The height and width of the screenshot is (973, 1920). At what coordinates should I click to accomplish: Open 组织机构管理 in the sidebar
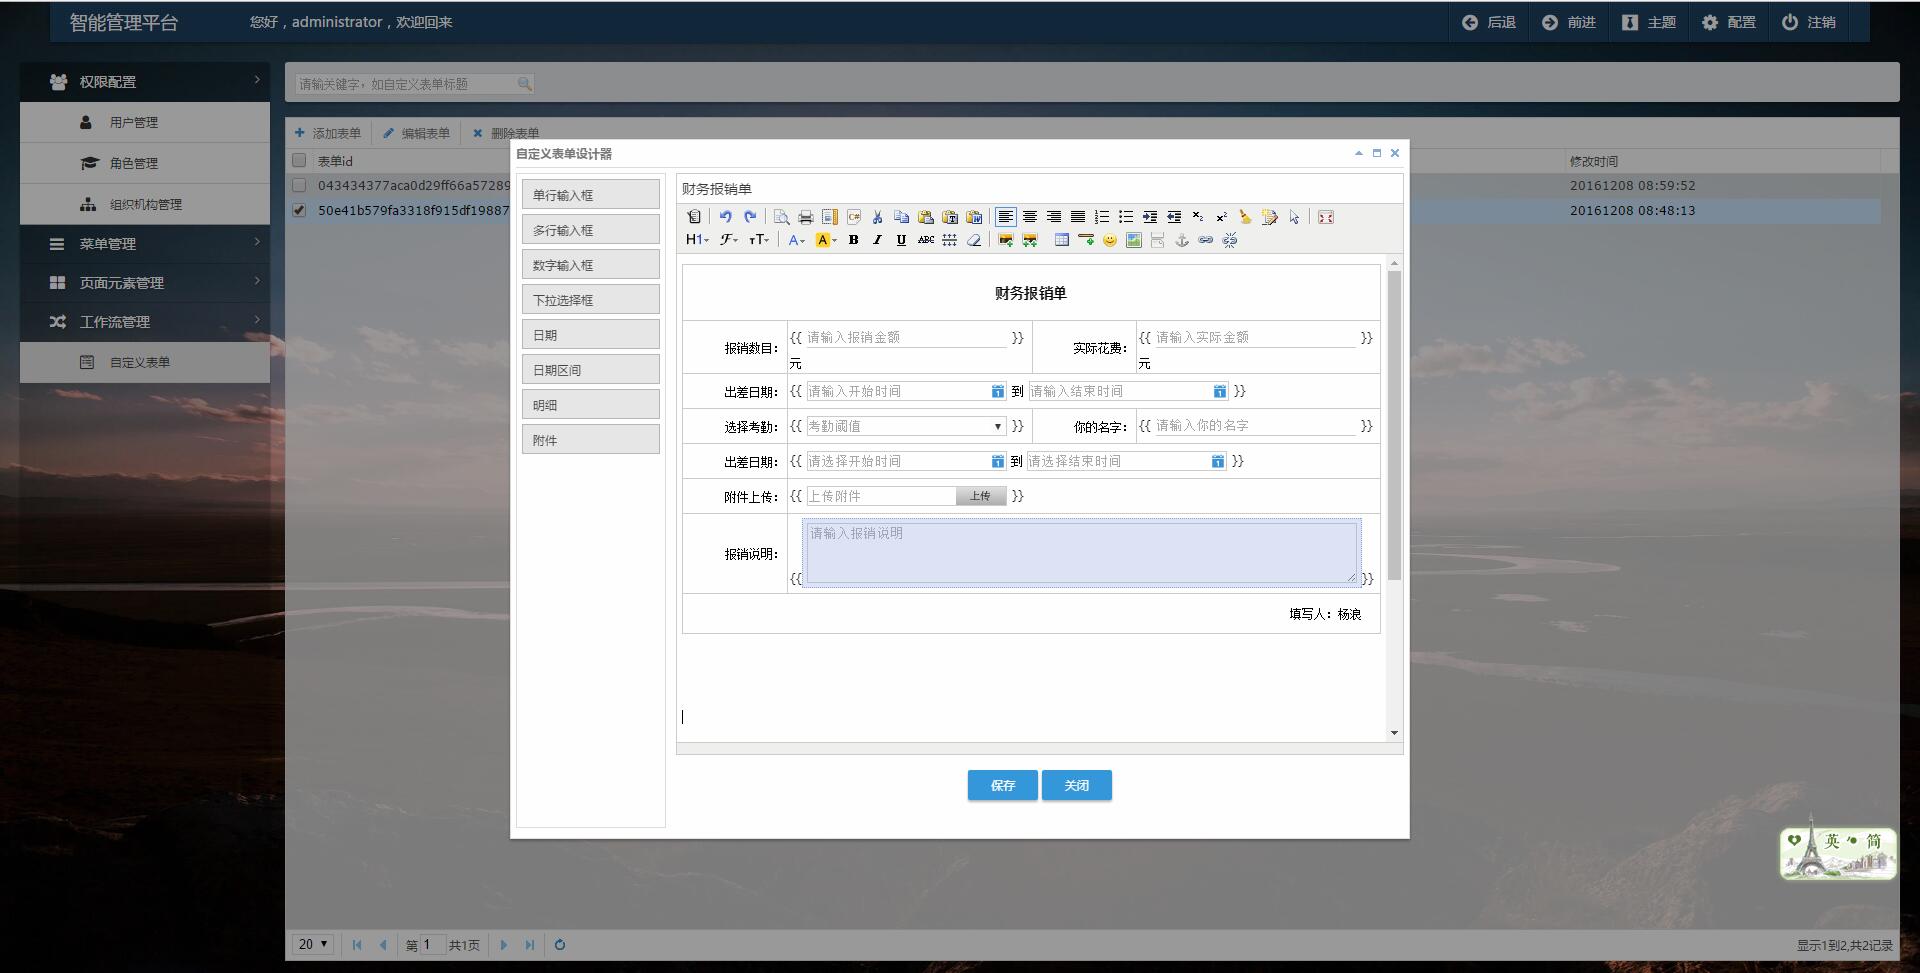point(145,204)
